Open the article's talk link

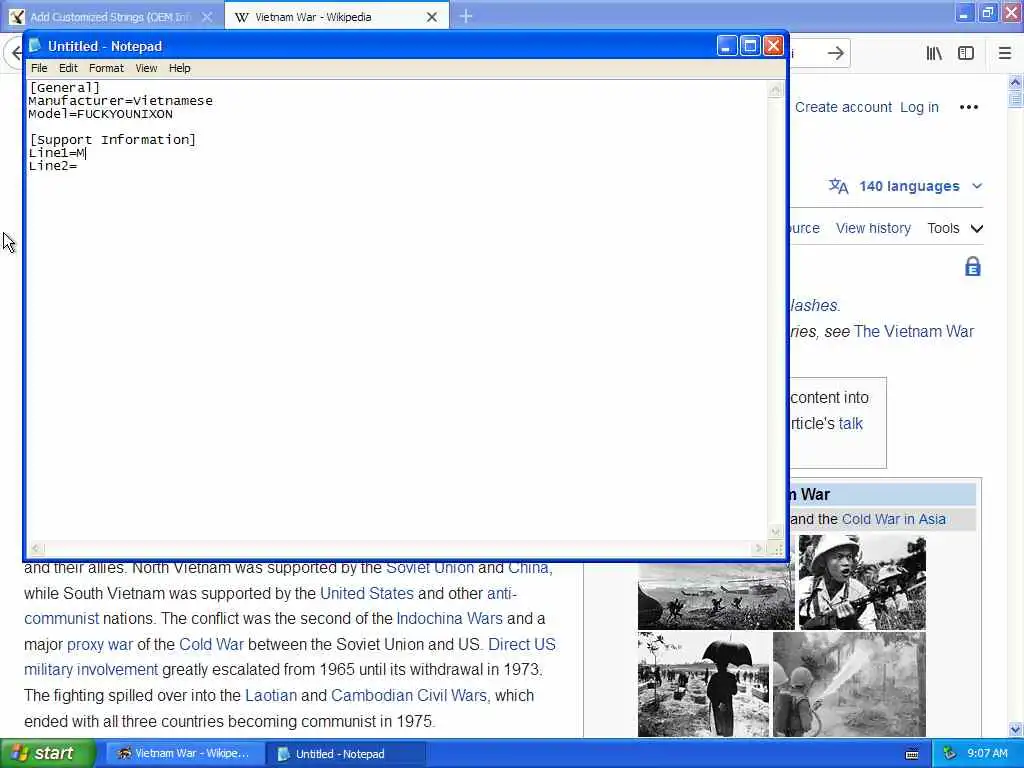[x=850, y=423]
